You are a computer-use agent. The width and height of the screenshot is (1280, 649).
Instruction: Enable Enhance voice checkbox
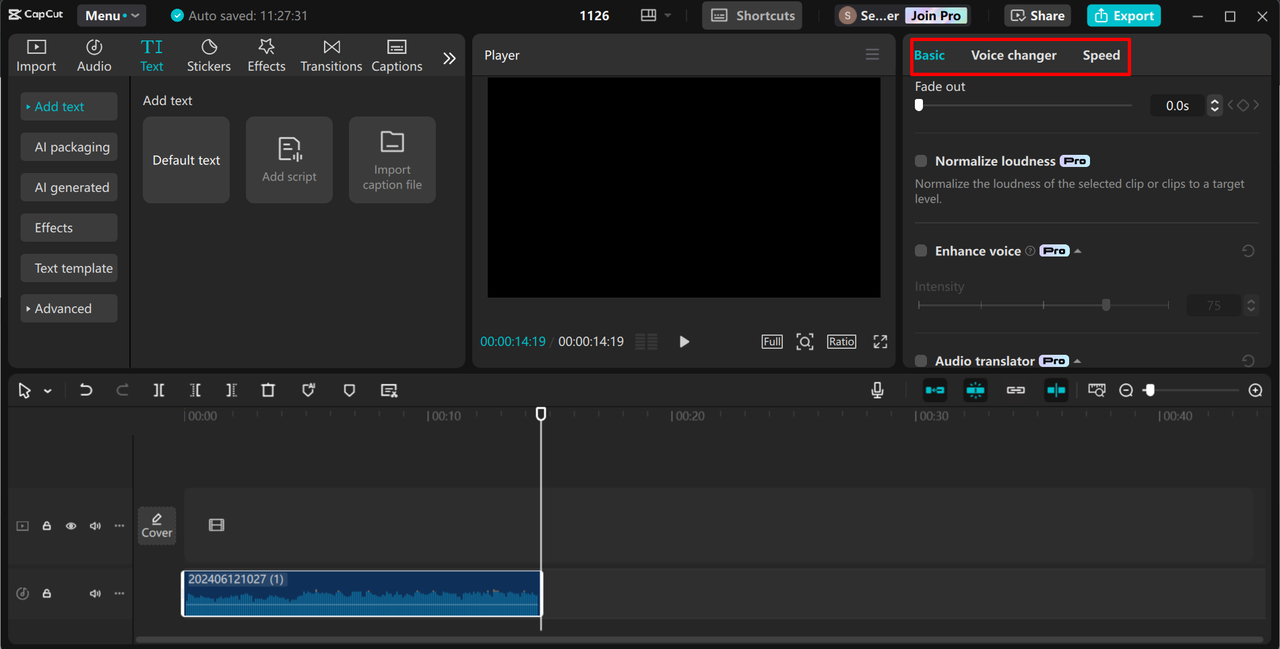pyautogui.click(x=921, y=251)
